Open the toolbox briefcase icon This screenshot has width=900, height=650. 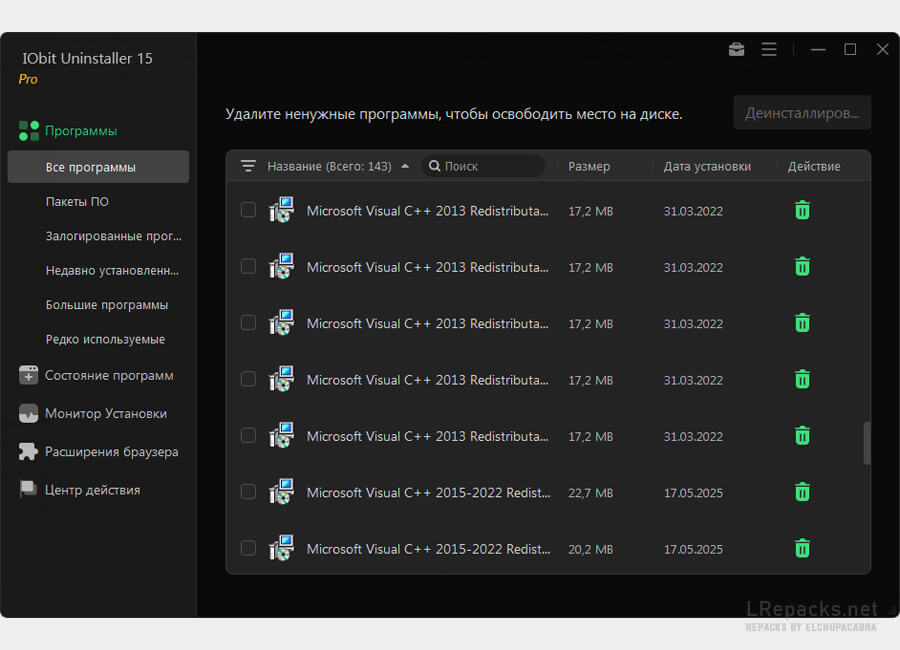pyautogui.click(x=736, y=49)
